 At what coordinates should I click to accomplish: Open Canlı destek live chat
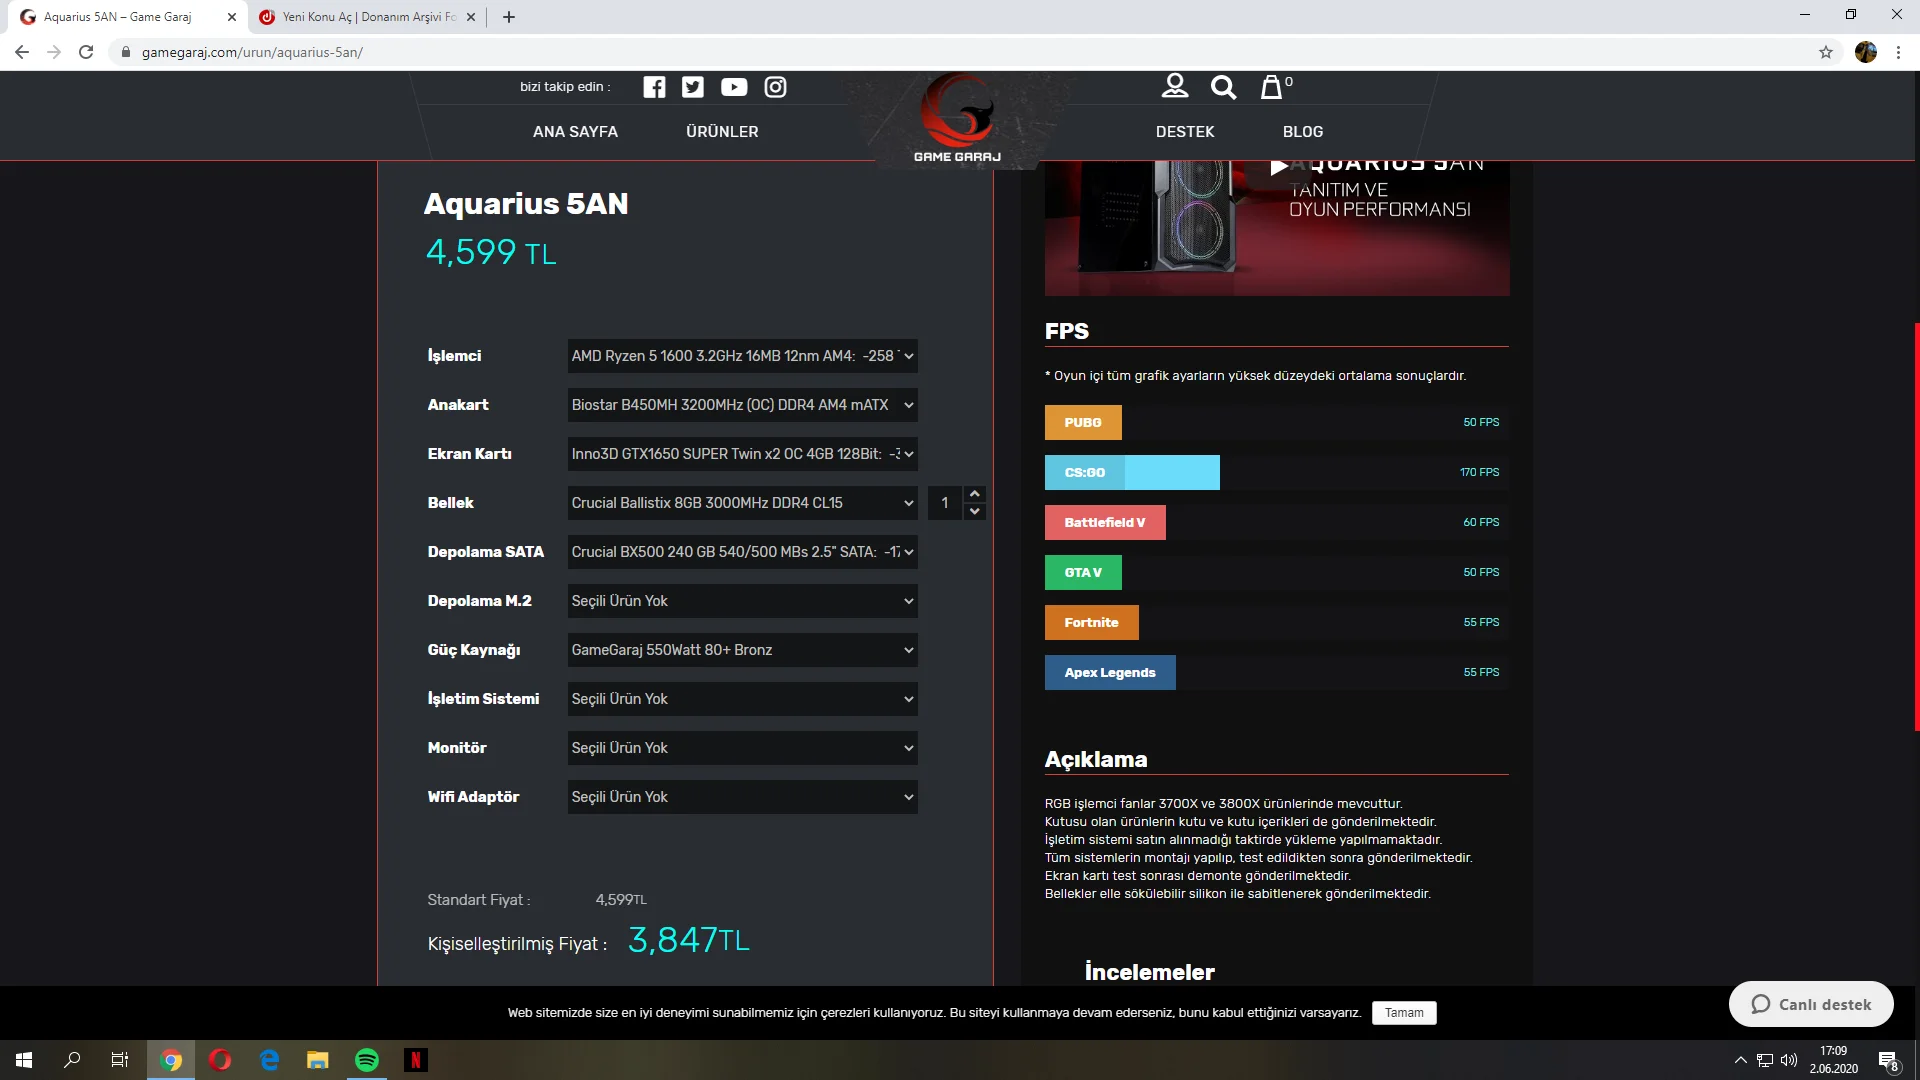(x=1811, y=1004)
